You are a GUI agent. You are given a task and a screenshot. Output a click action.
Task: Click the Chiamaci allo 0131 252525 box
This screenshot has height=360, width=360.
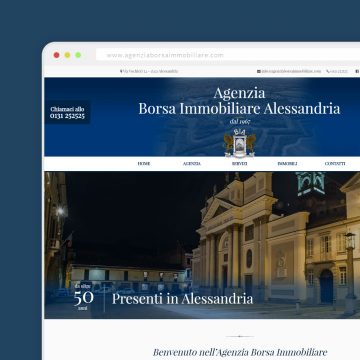(67, 113)
